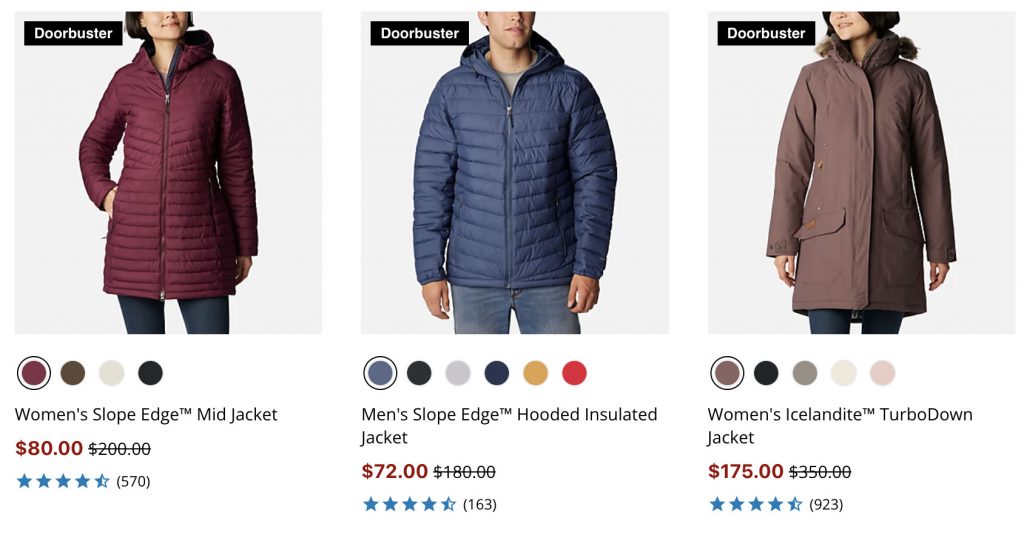Select navy swatch for Men's Slope Edge Hooded Jacket

pyautogui.click(x=497, y=373)
